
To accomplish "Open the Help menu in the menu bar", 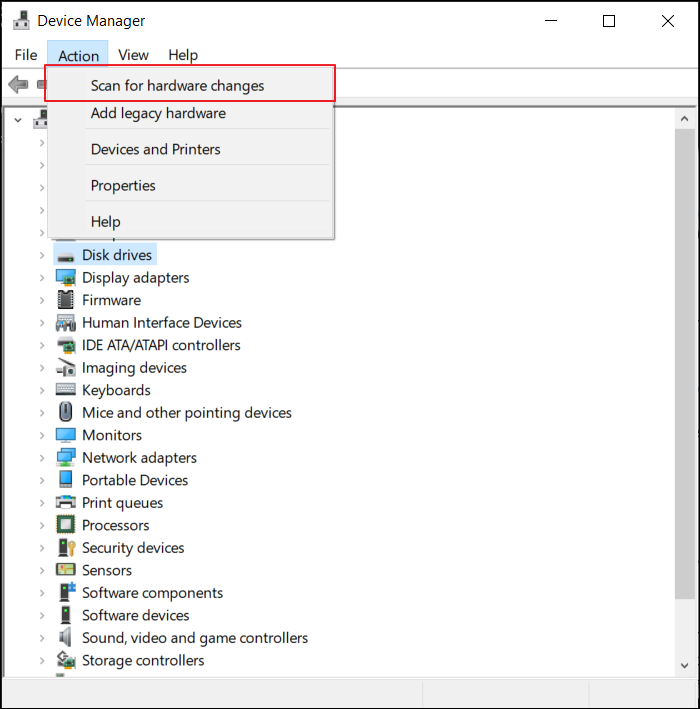I will click(x=183, y=55).
